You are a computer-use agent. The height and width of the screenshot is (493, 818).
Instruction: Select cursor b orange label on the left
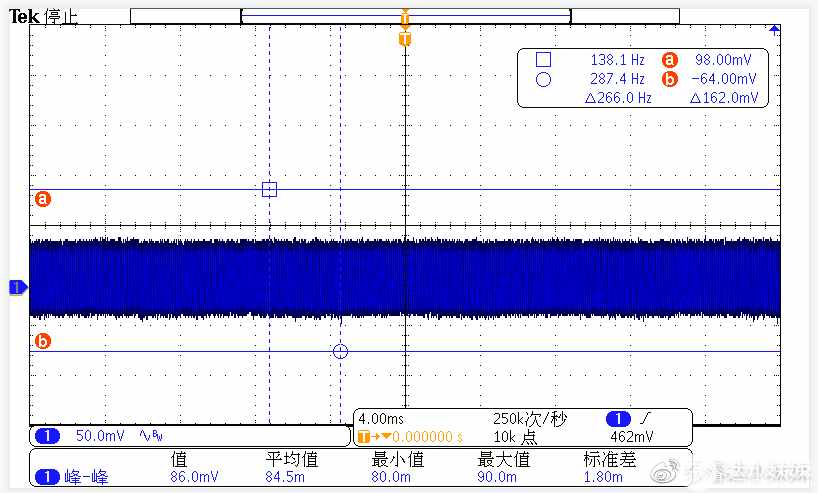pyautogui.click(x=43, y=341)
